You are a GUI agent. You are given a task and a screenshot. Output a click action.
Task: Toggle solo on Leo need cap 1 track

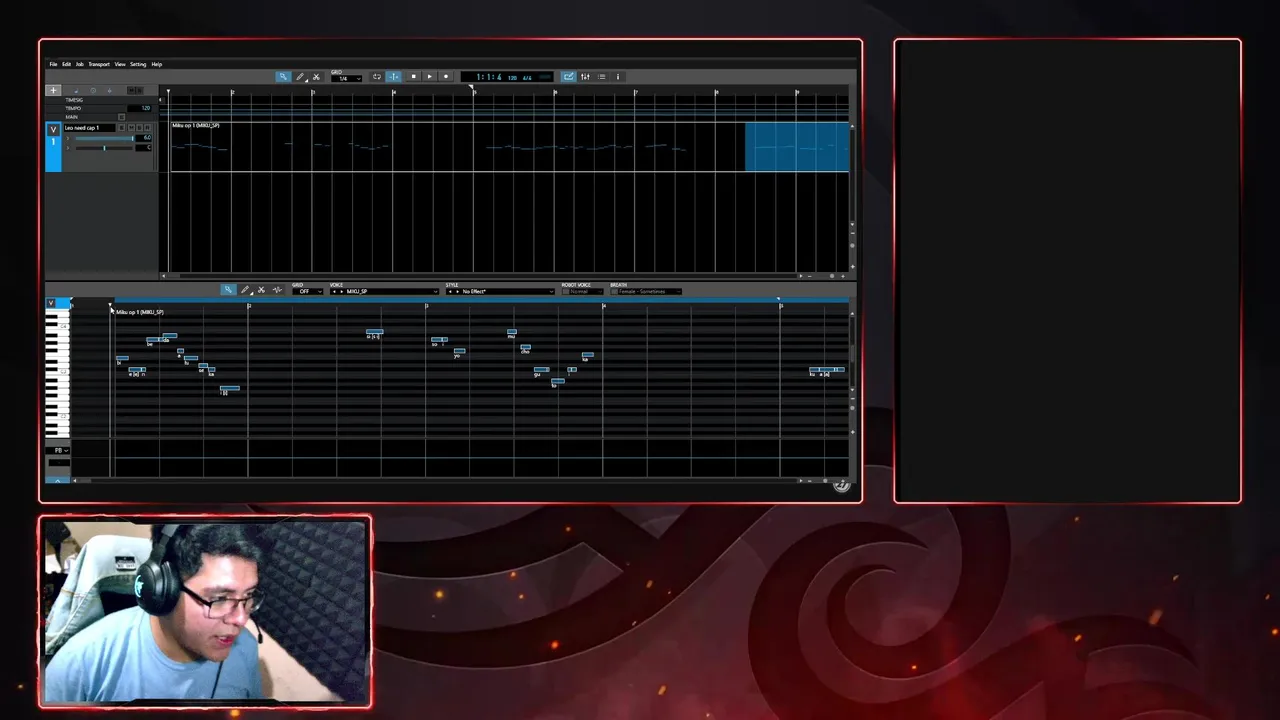point(139,128)
